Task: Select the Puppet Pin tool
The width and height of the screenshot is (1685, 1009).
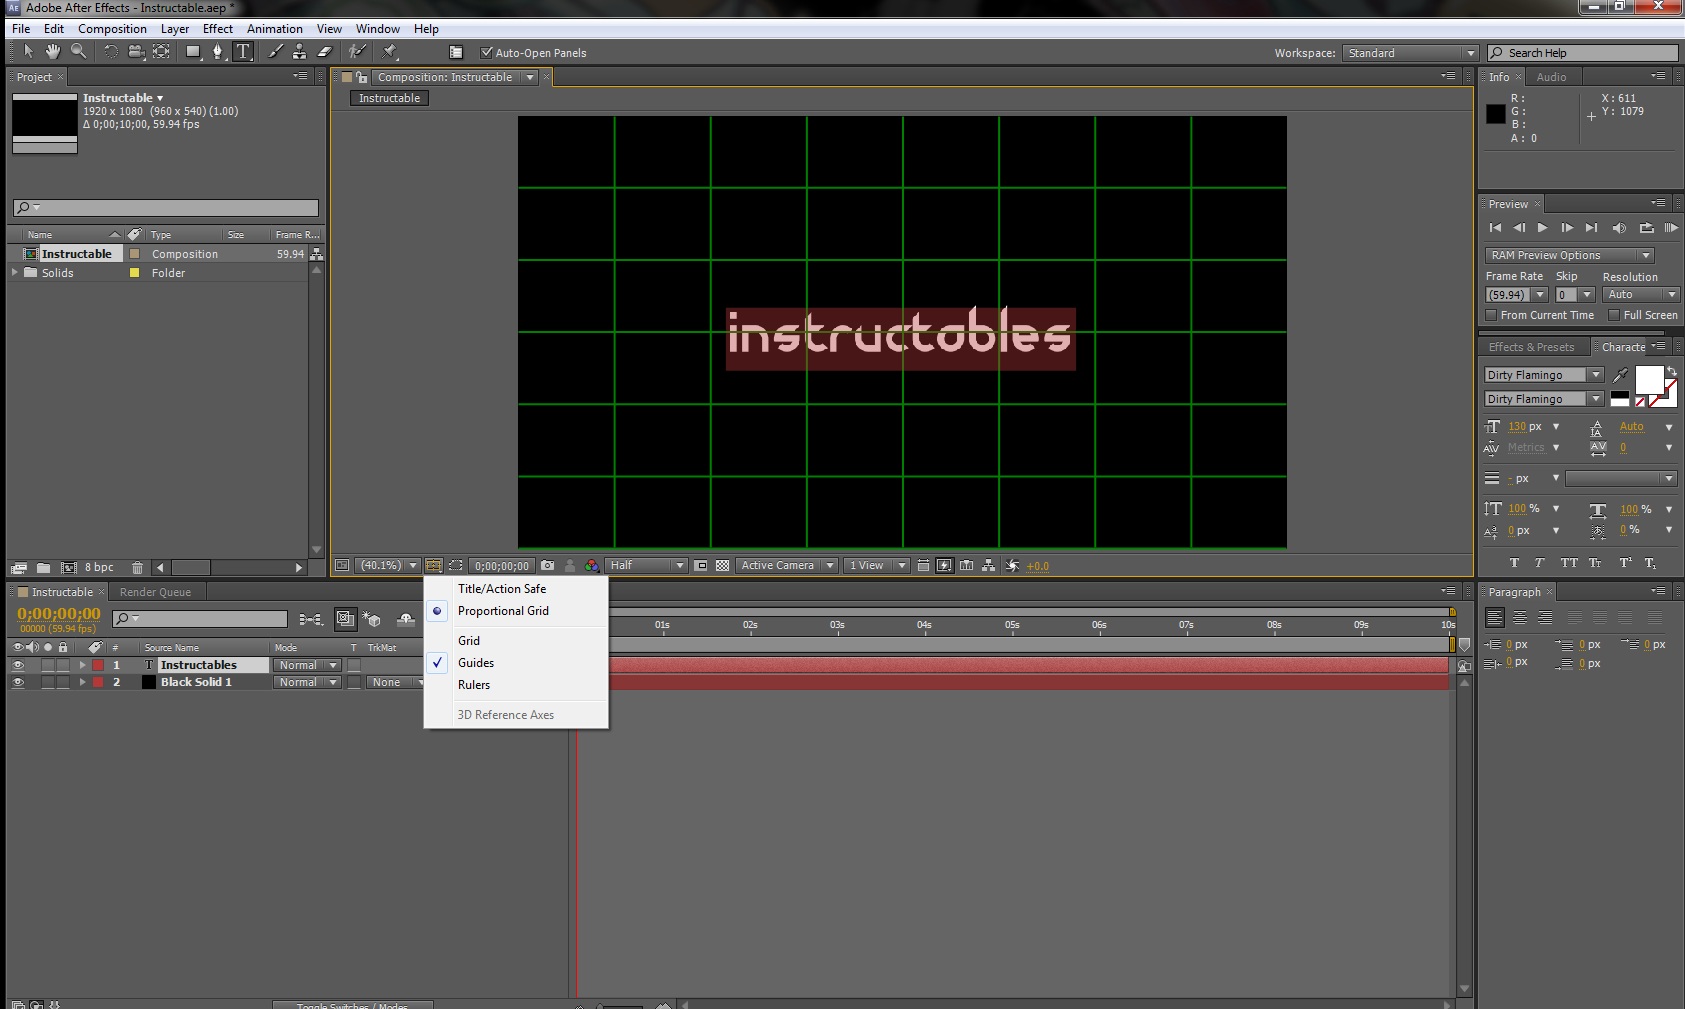Action: [390, 52]
